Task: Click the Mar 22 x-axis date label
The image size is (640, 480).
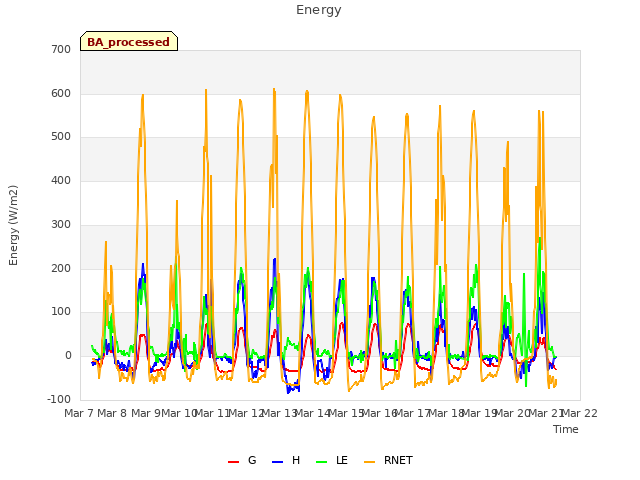Action: click(580, 413)
